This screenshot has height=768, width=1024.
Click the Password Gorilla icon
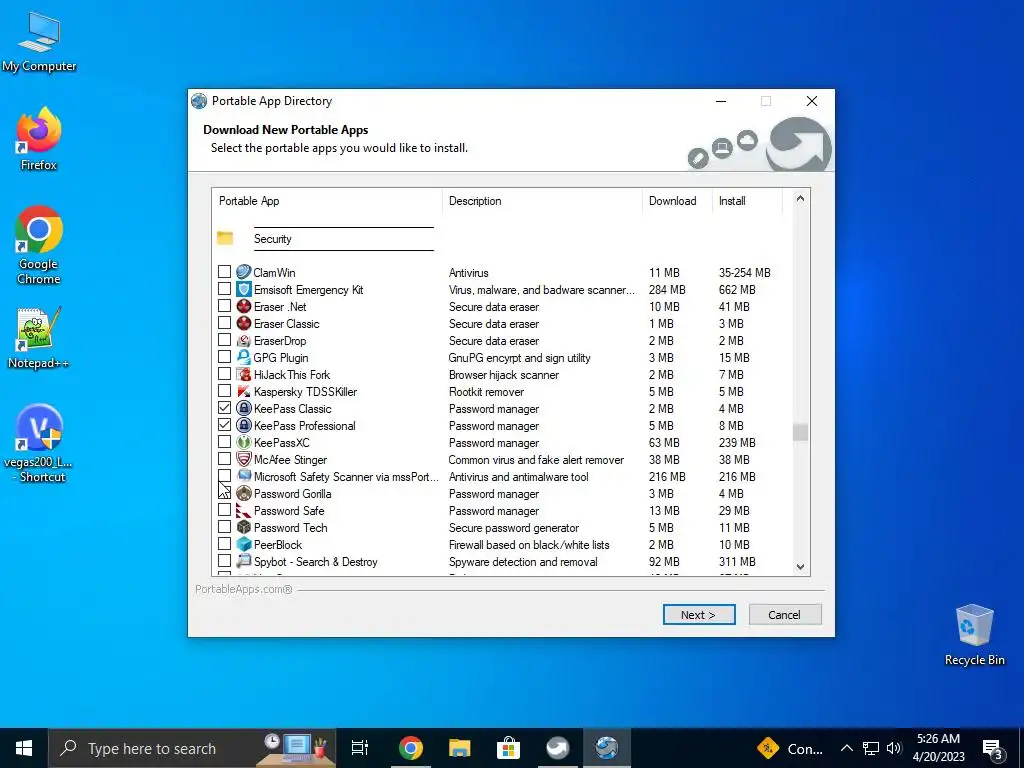pyautogui.click(x=244, y=492)
